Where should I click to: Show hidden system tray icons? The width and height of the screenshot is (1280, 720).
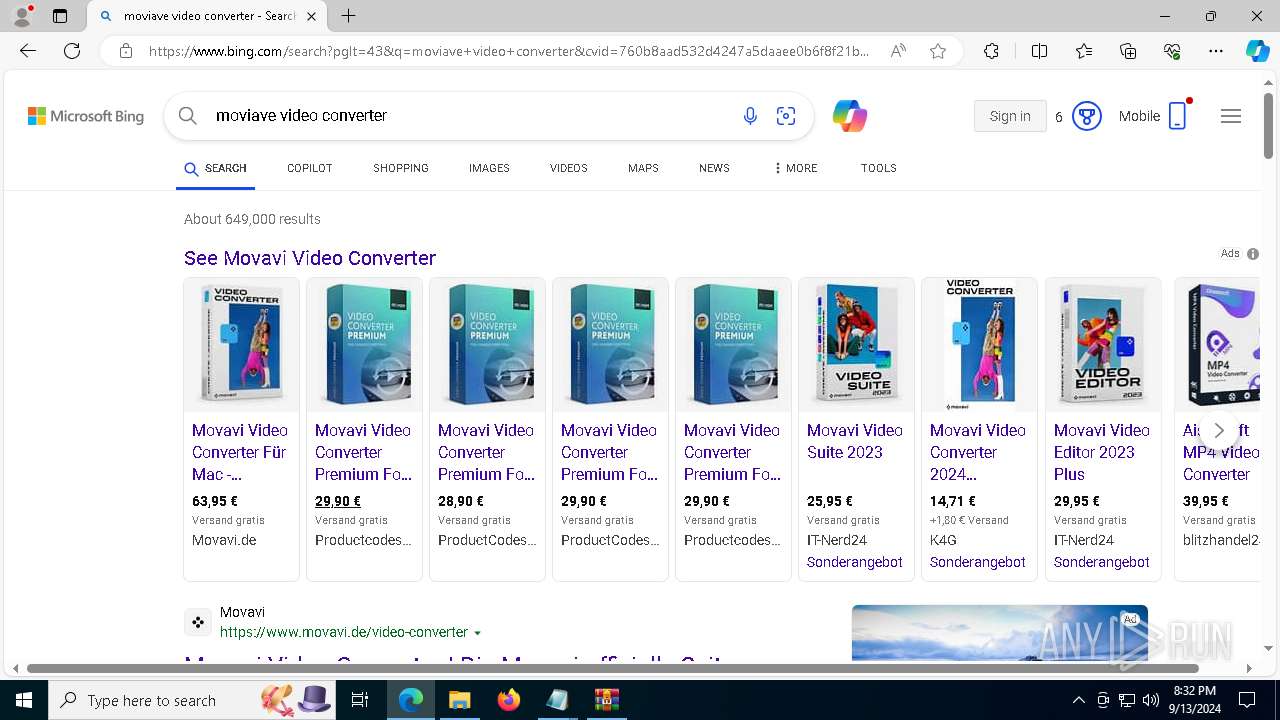tap(1078, 700)
